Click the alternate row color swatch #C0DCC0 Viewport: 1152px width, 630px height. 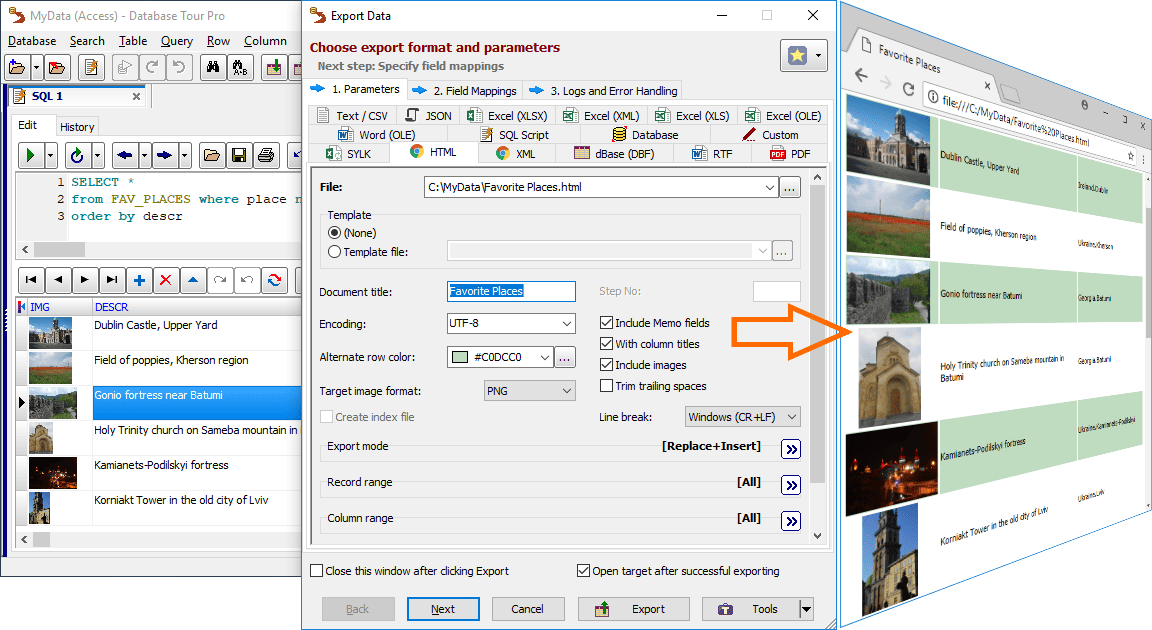pos(459,358)
